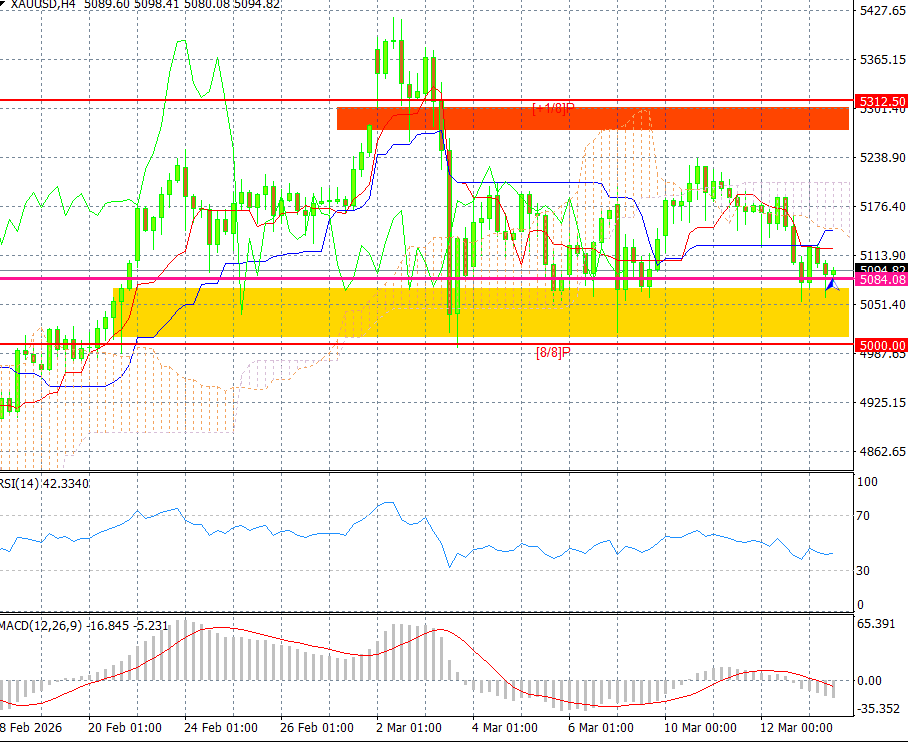
Task: Click the MACD(12,26,9) indicator label
Action: point(84,626)
